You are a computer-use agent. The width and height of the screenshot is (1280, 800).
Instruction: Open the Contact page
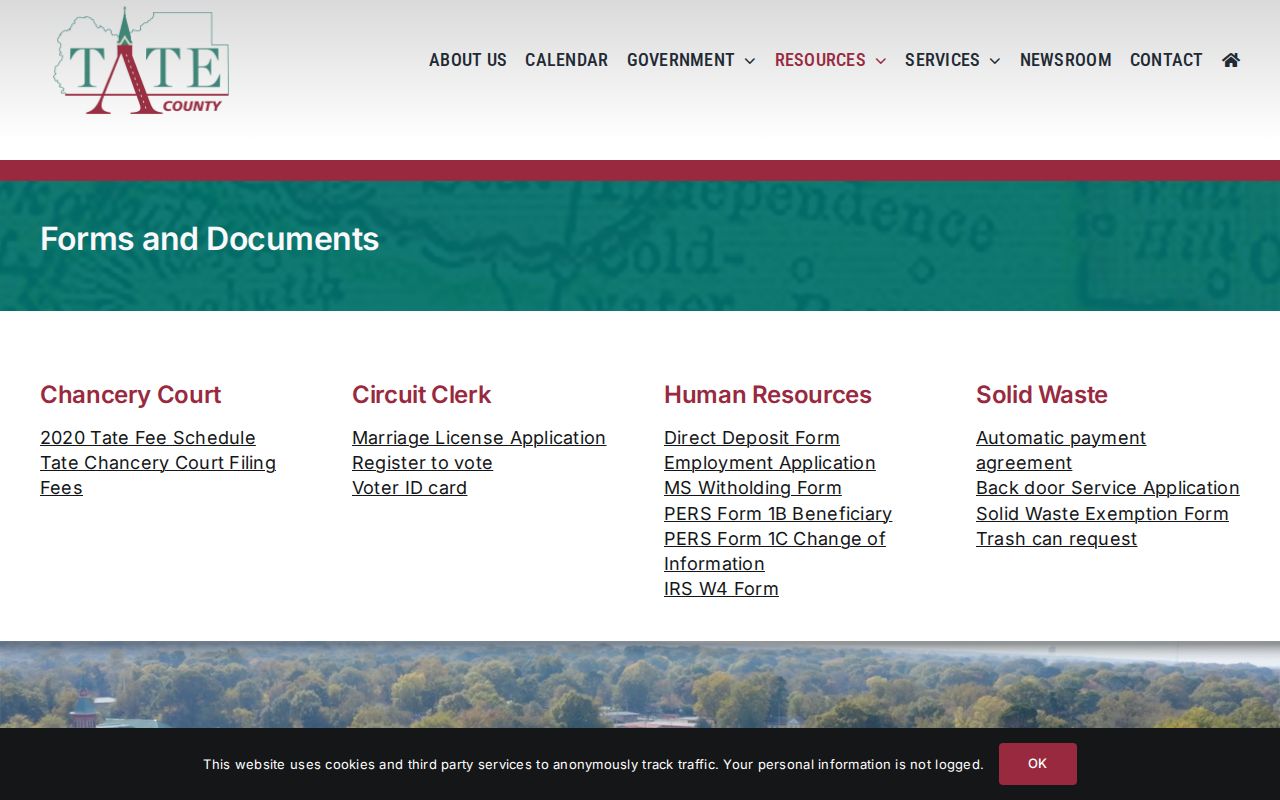tap(1166, 60)
